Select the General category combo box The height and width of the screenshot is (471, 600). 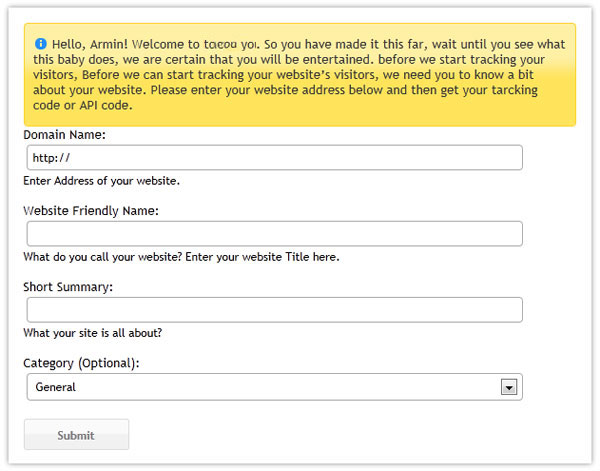coord(274,387)
